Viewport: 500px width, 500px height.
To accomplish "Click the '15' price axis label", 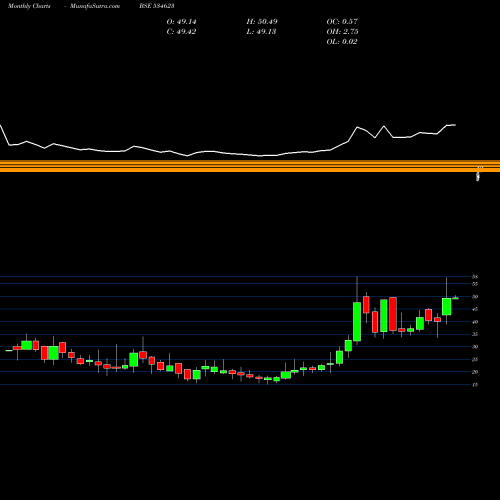I will tap(475, 385).
